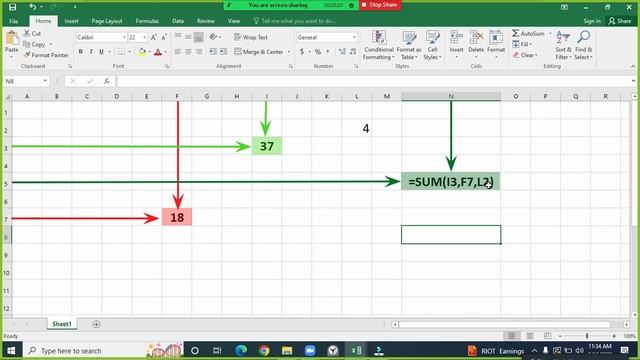The height and width of the screenshot is (360, 640).
Task: Click the Orientation text-angle icon
Action: click(x=213, y=37)
